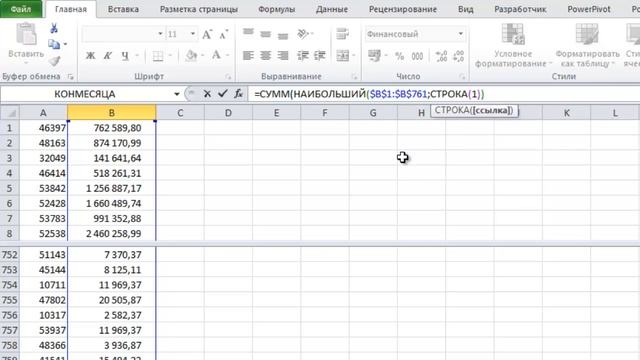This screenshot has width=640, height=360.
Task: Click the Вставить paste button
Action: 26,43
